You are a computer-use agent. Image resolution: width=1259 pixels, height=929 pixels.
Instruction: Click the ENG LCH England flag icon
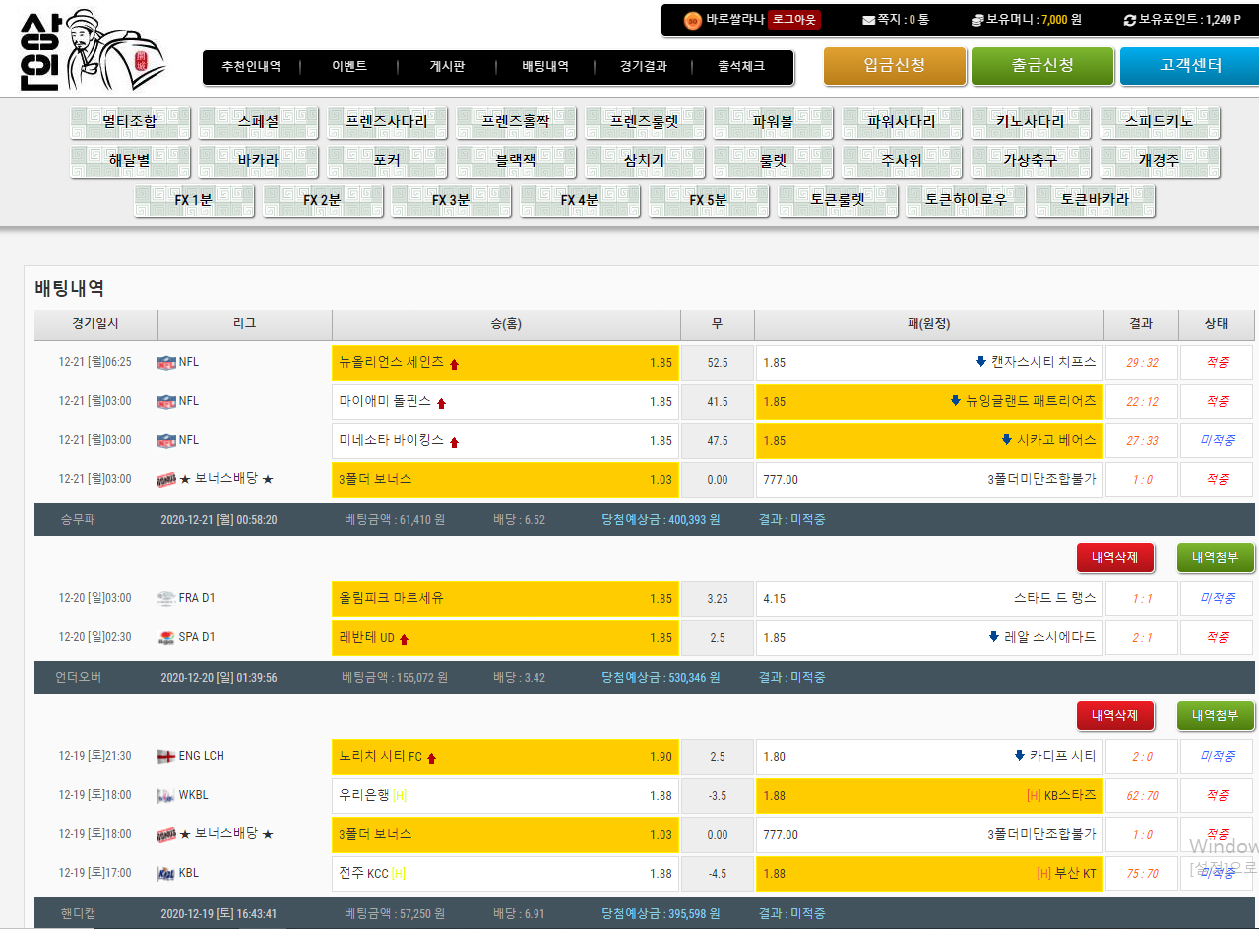point(166,757)
